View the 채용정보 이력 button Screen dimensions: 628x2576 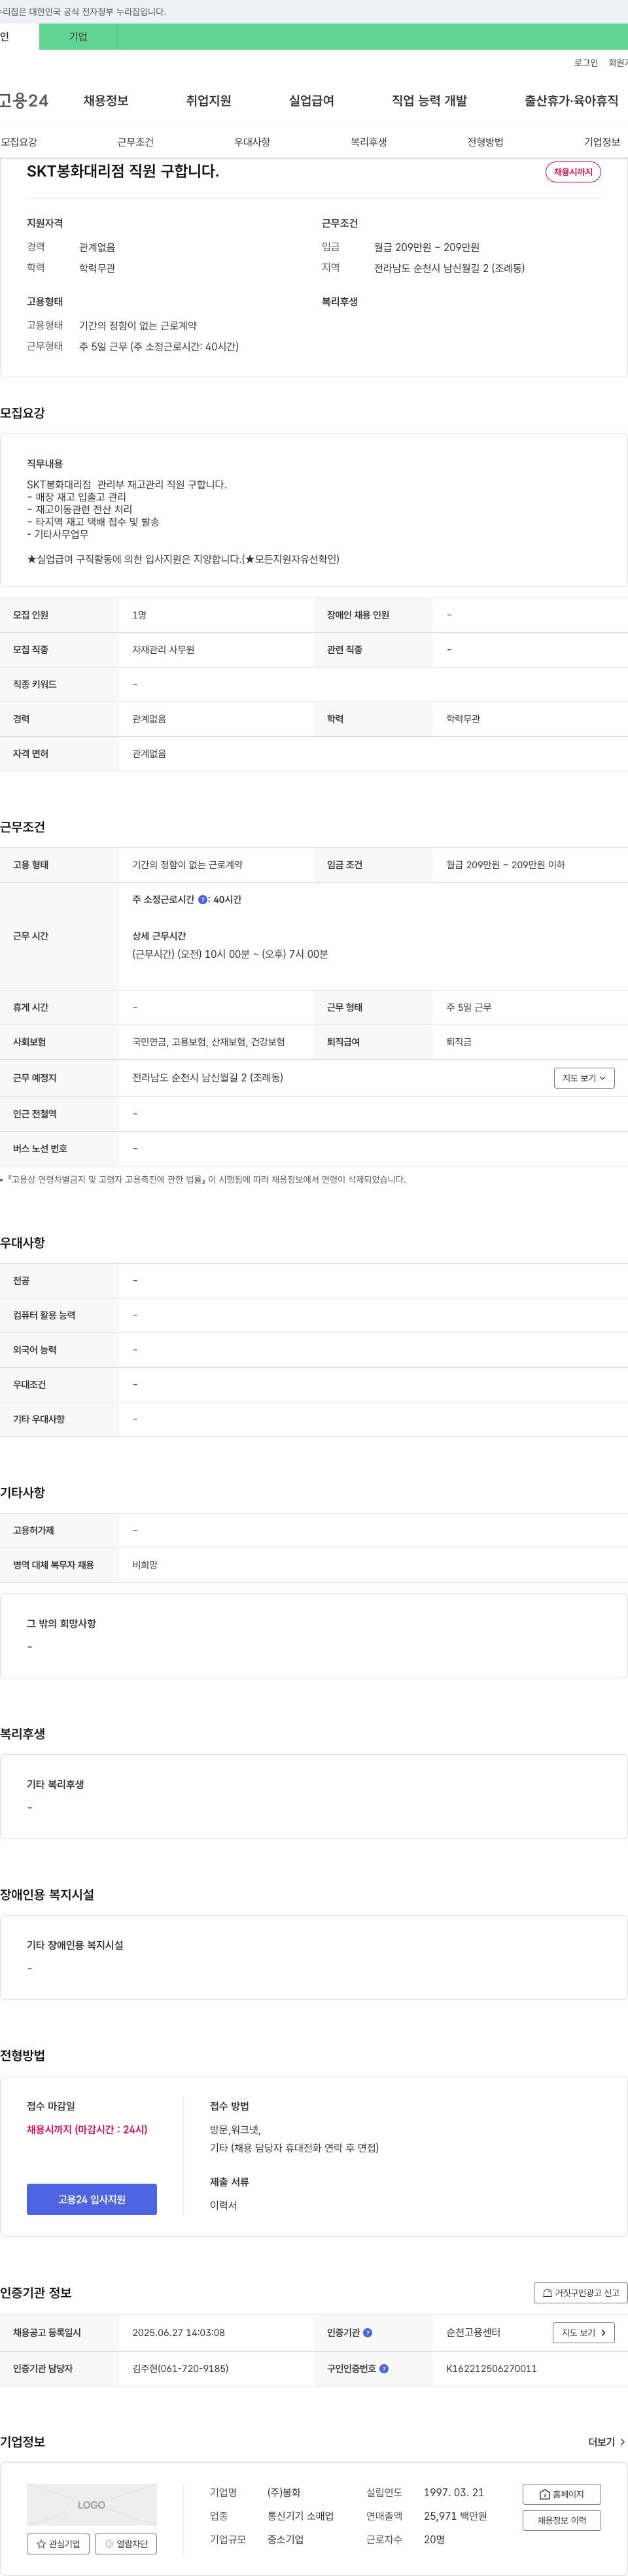[561, 2519]
